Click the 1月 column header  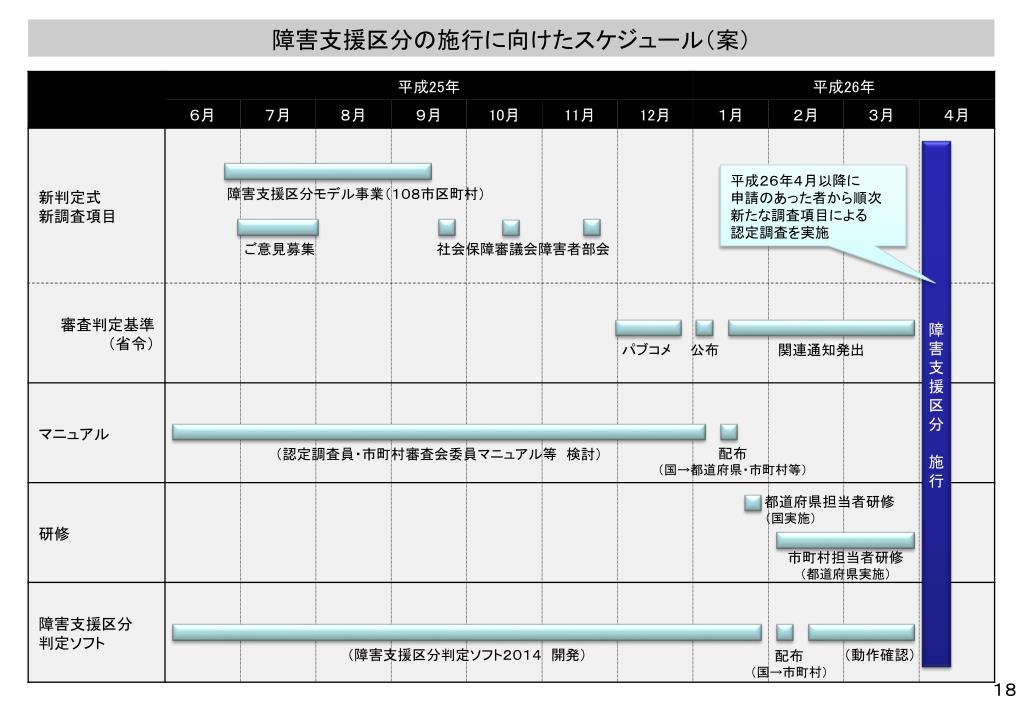click(x=730, y=115)
